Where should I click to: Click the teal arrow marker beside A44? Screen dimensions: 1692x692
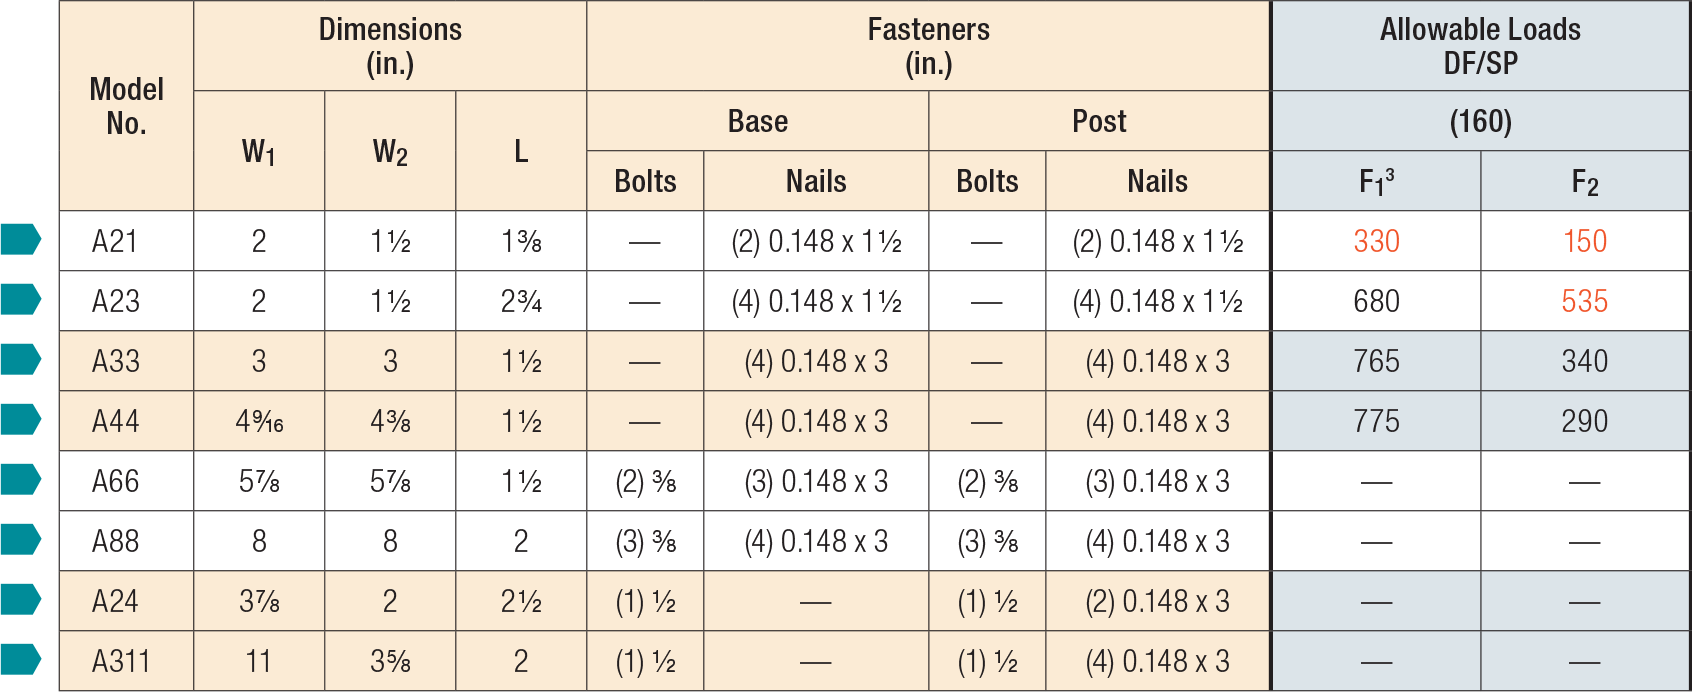[x=20, y=420]
